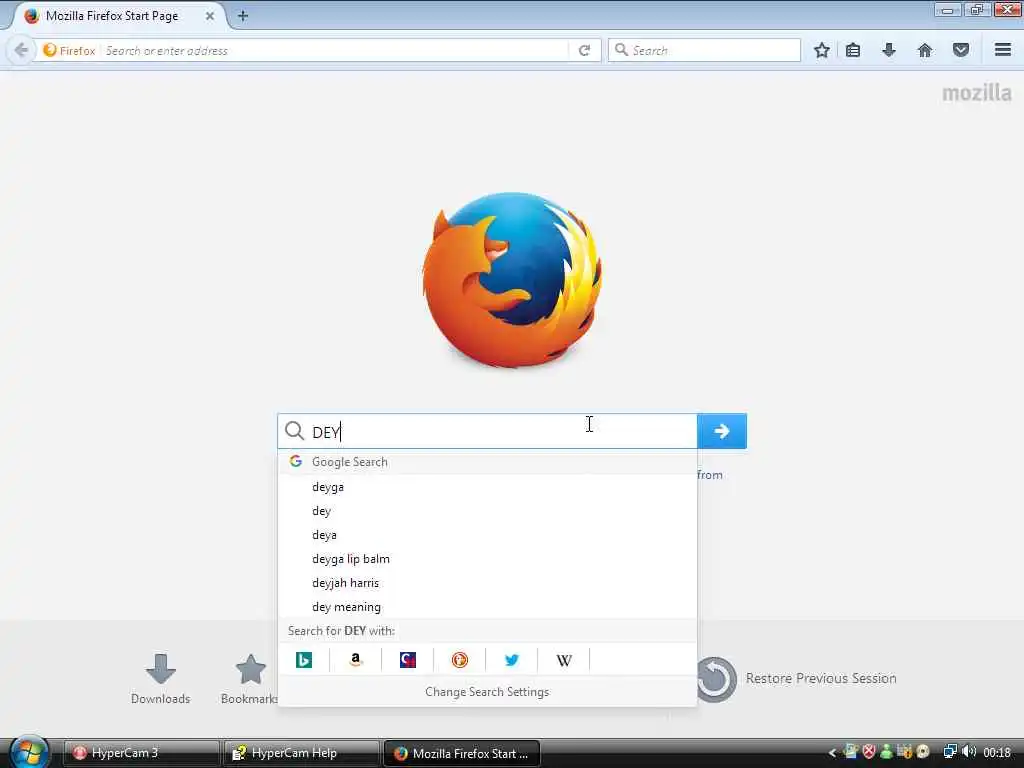The width and height of the screenshot is (1024, 768).
Task: Click the start page search field containing DEY
Action: coord(487,431)
